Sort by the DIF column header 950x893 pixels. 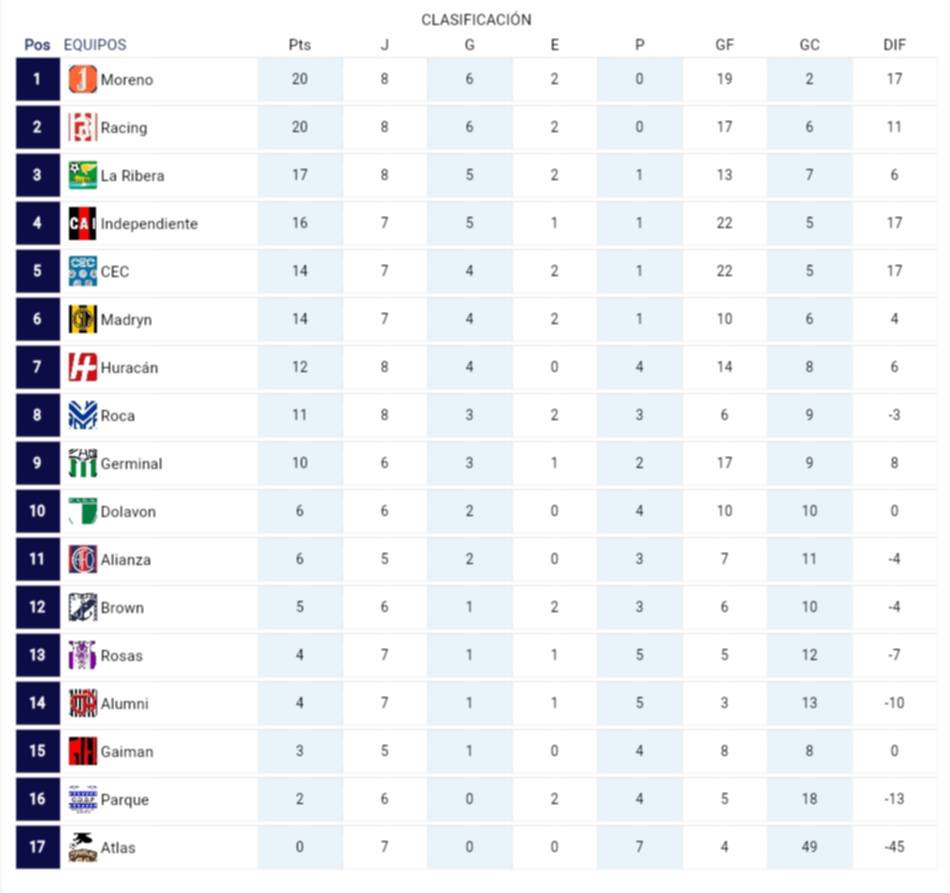(x=894, y=45)
